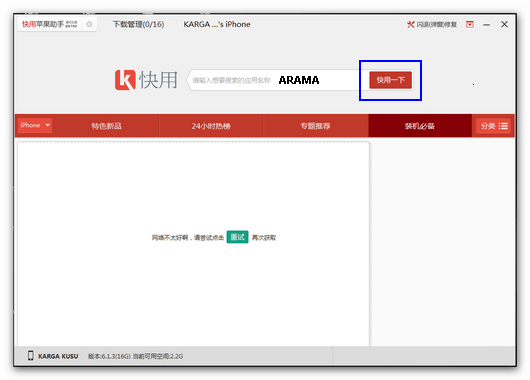Click the 再次获取 text after retry button
Image resolution: width=530 pixels, height=380 pixels.
point(264,238)
